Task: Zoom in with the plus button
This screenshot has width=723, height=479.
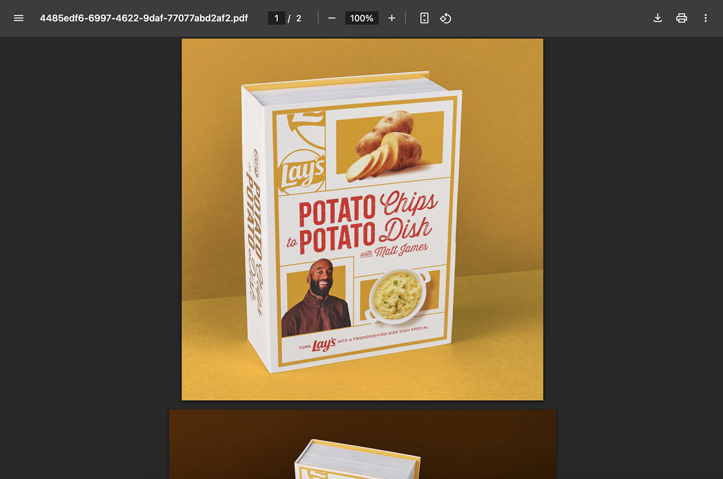Action: point(391,18)
